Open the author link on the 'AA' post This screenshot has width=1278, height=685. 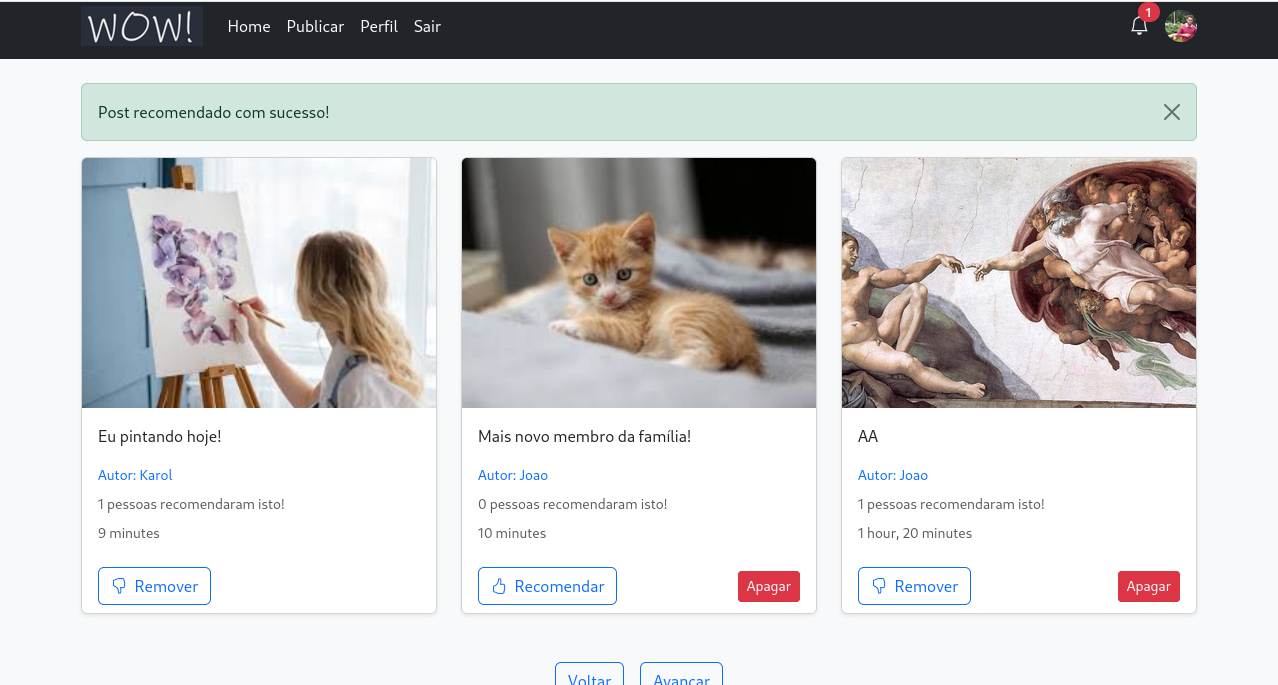tap(893, 475)
